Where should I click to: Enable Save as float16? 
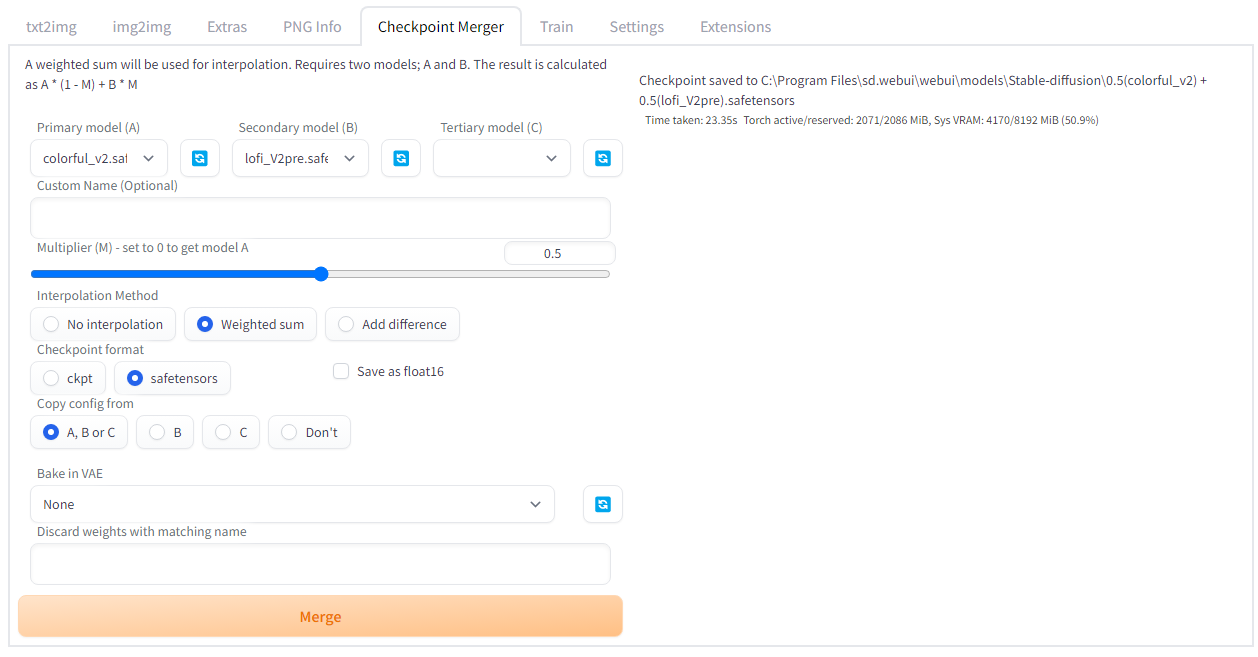point(340,371)
